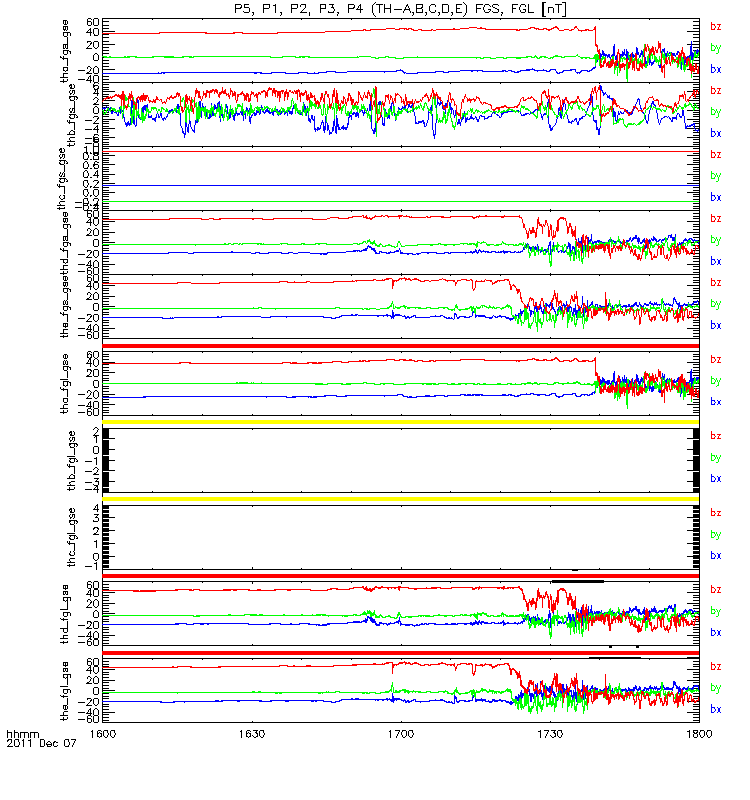Click bz legend beside thc_fgs_gse panel

(716, 155)
